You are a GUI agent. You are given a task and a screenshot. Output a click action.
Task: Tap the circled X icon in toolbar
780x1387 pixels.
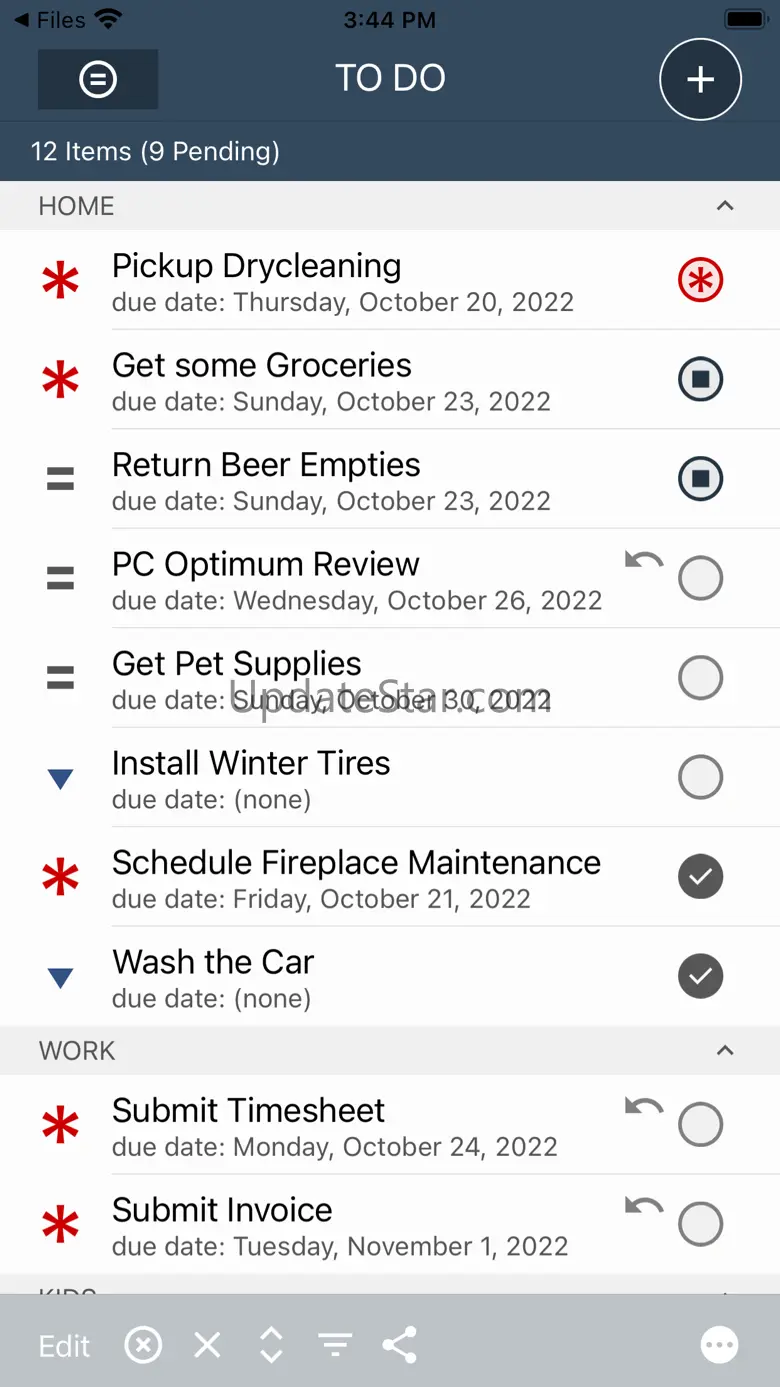click(143, 1346)
